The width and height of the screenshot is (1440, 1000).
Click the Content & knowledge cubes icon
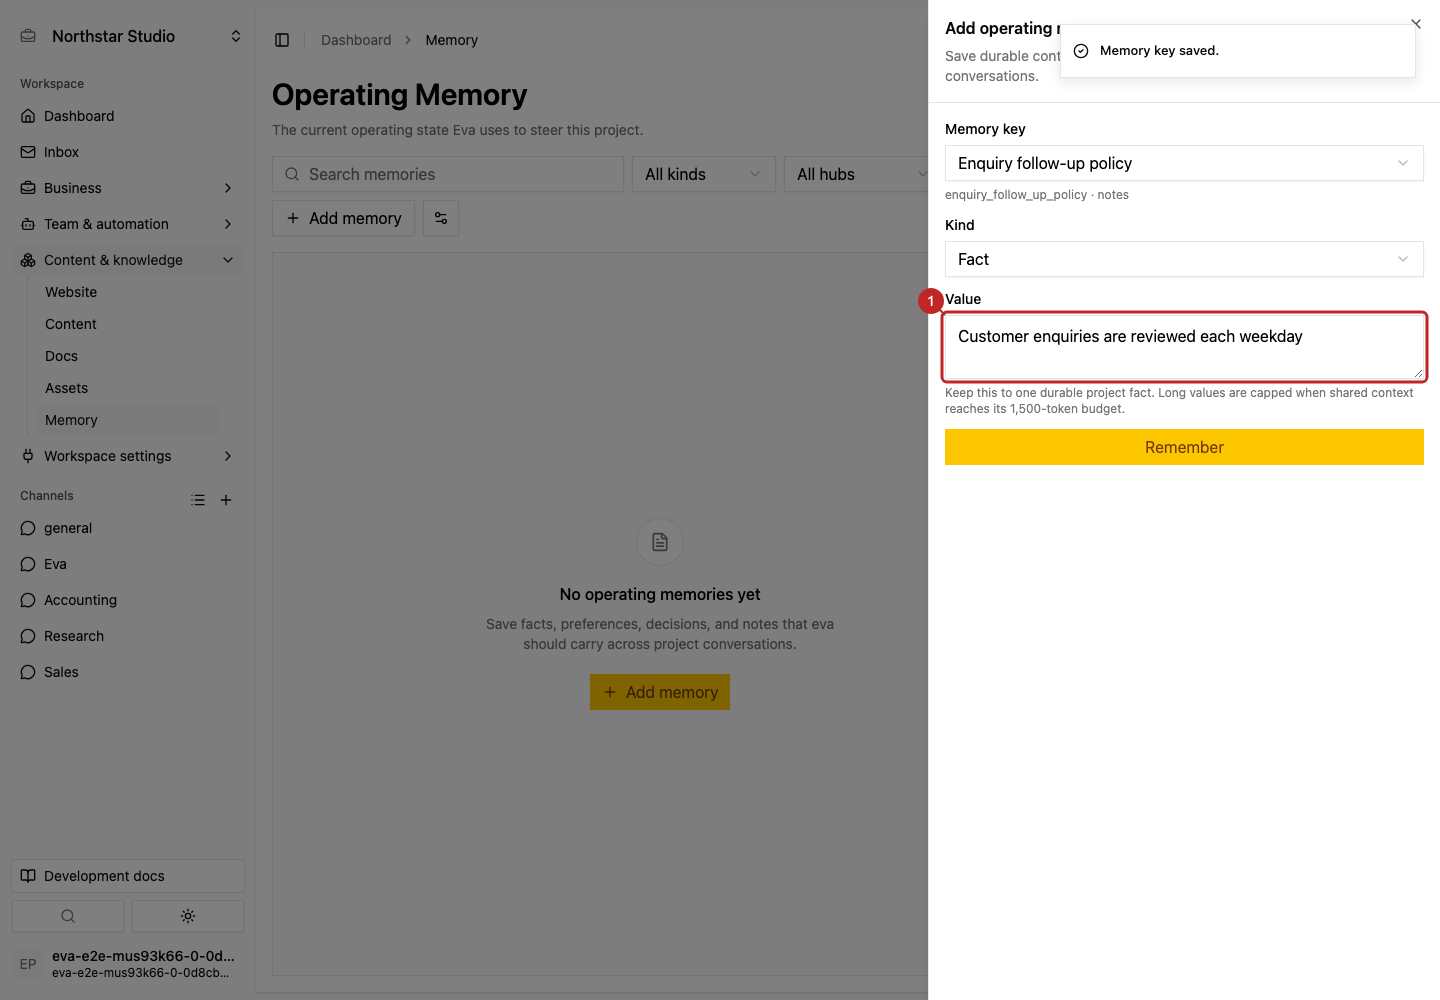coord(28,260)
